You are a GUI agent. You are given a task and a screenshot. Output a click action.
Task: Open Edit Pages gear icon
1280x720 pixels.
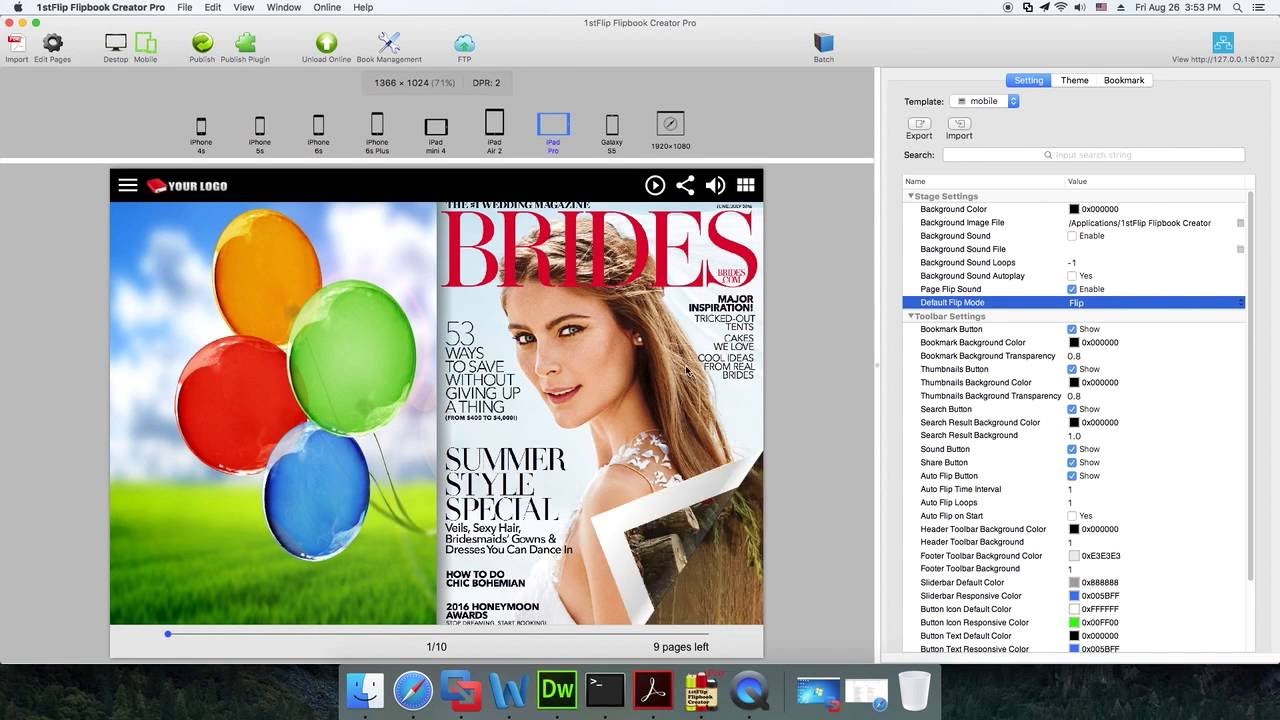(x=52, y=43)
